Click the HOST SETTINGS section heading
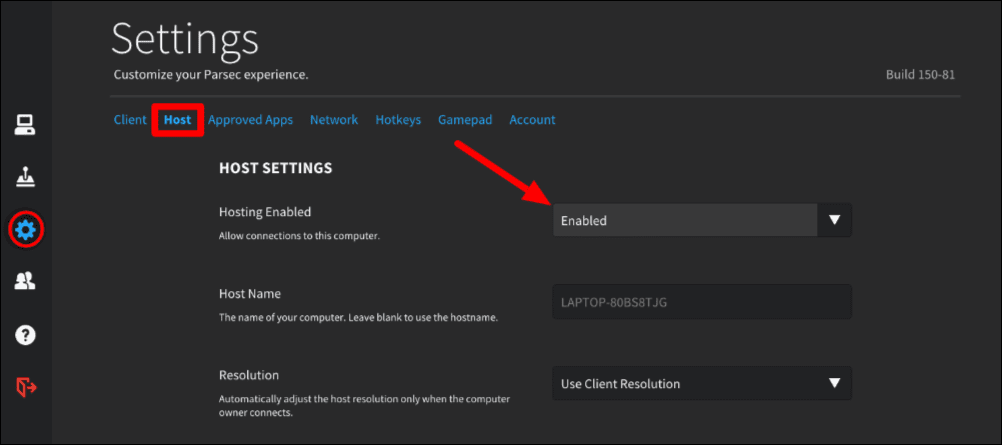This screenshot has height=445, width=1002. (x=275, y=168)
